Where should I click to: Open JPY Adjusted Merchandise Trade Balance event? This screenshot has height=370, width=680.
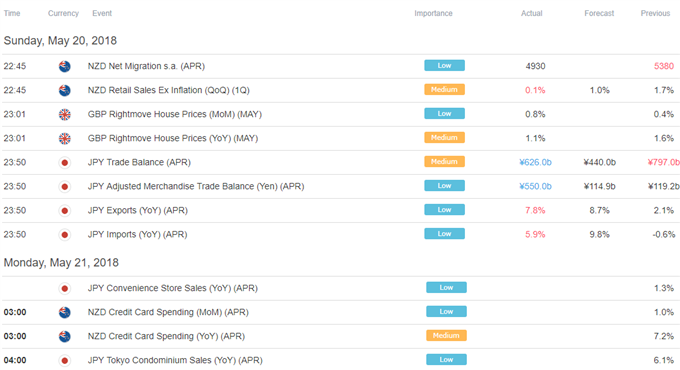196,187
